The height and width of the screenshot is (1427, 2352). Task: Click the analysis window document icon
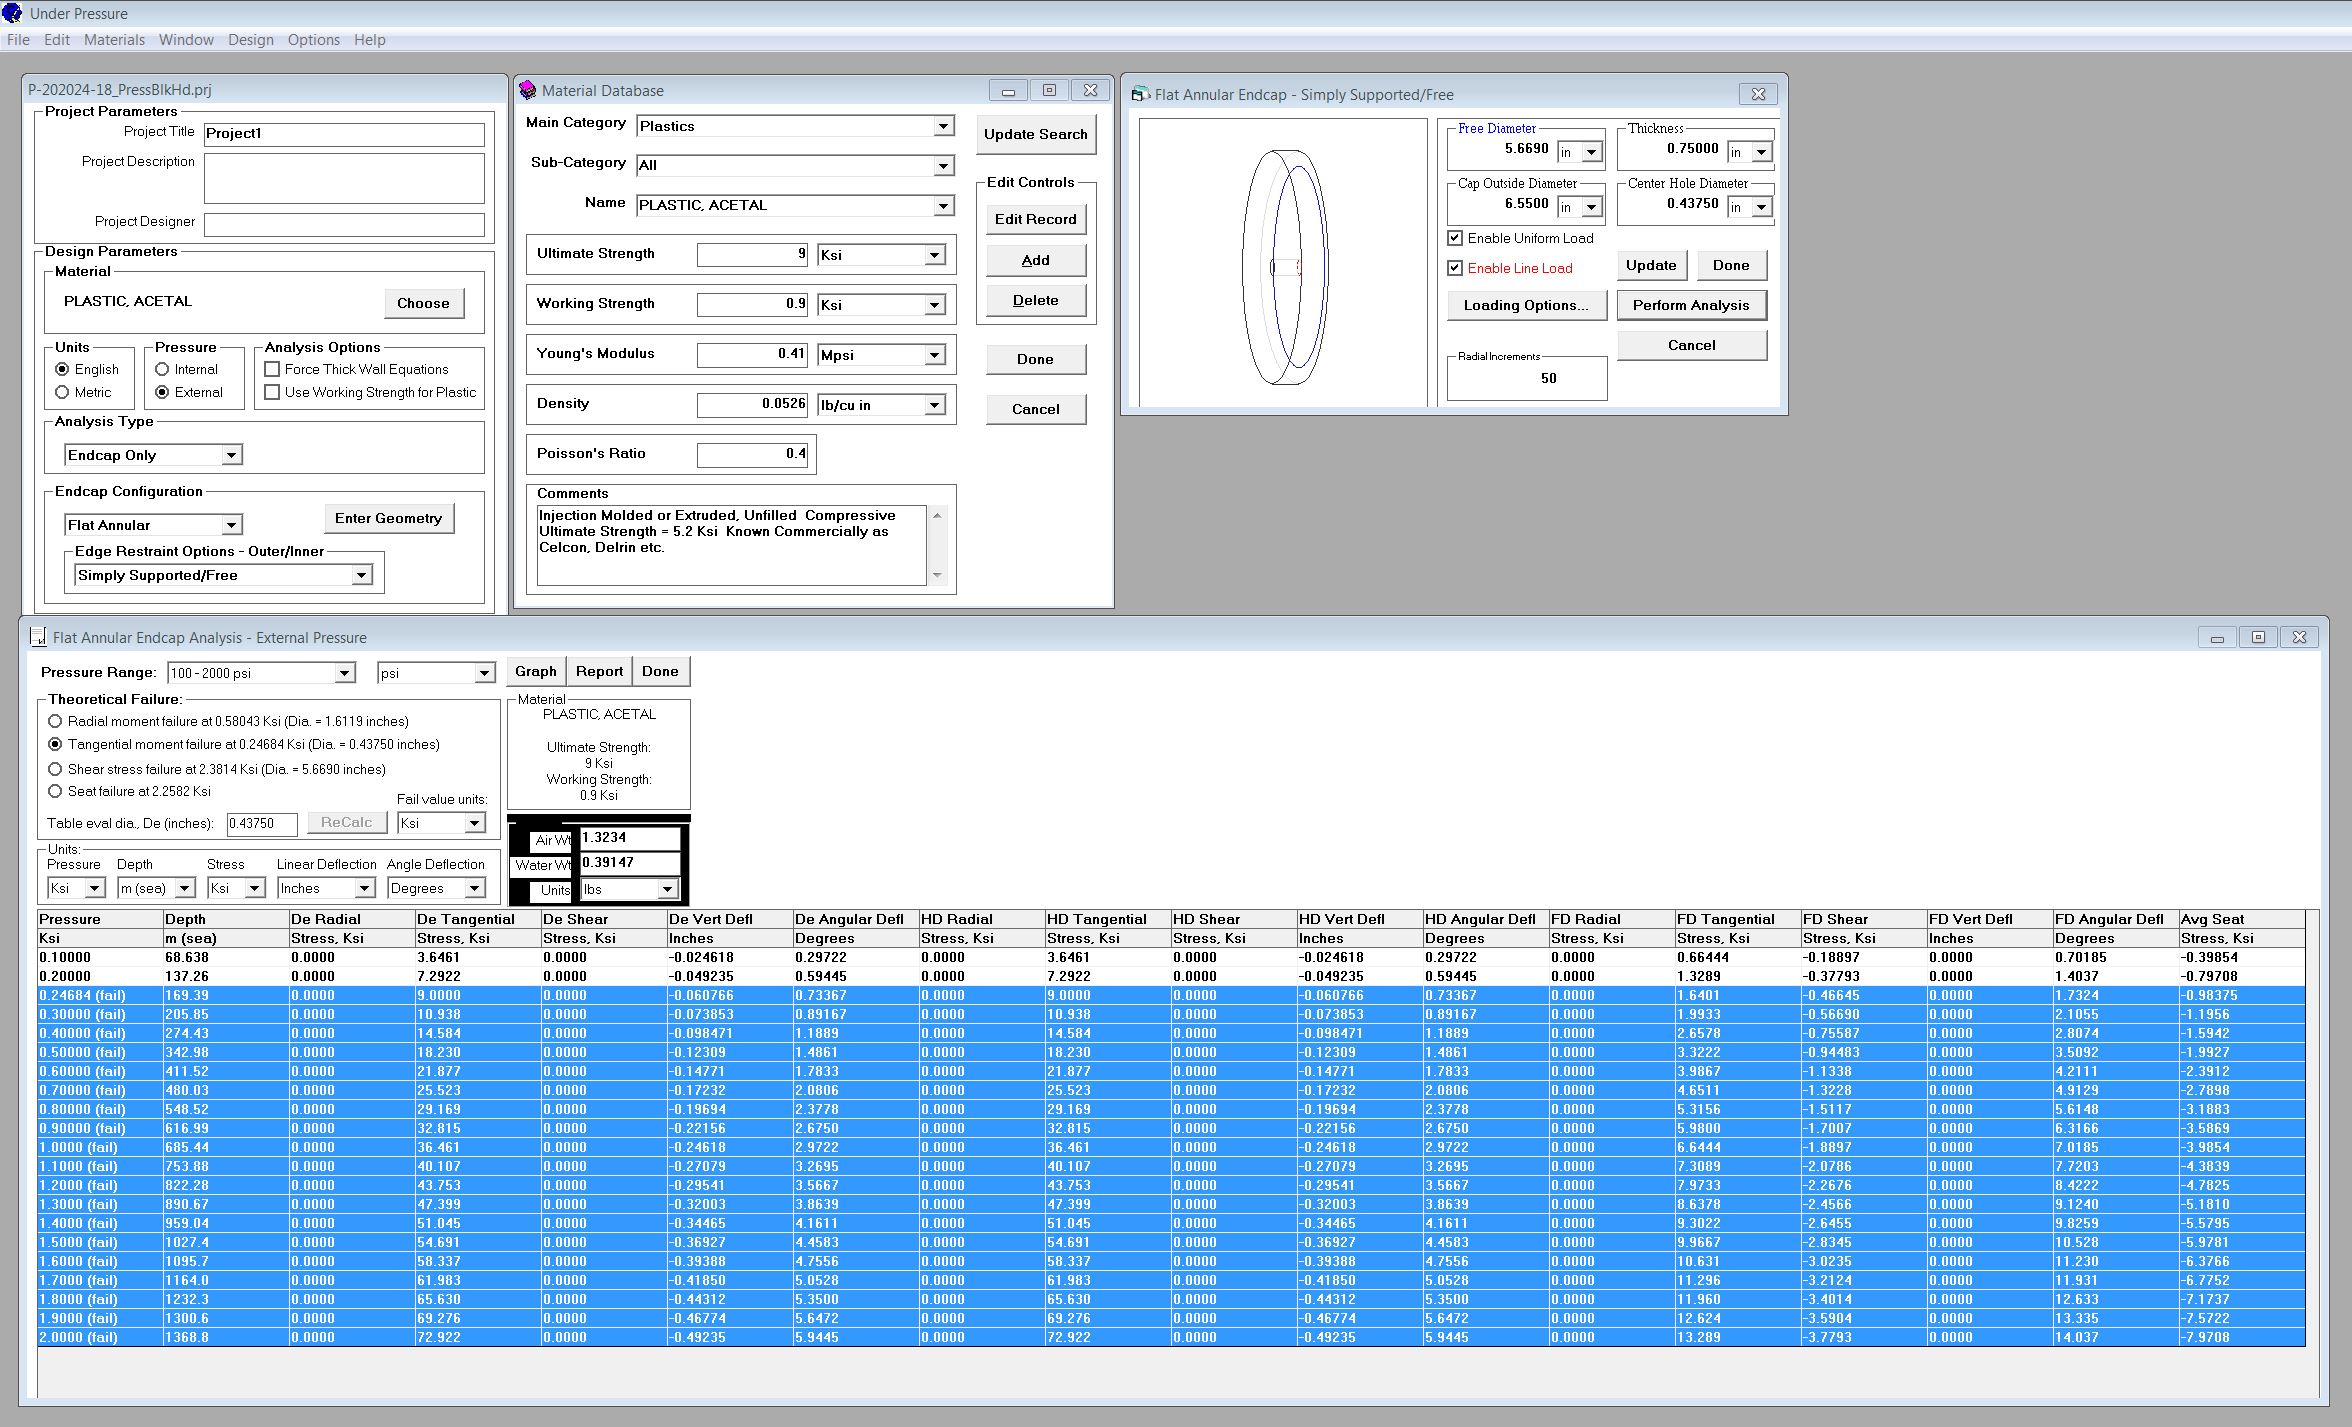tap(38, 637)
